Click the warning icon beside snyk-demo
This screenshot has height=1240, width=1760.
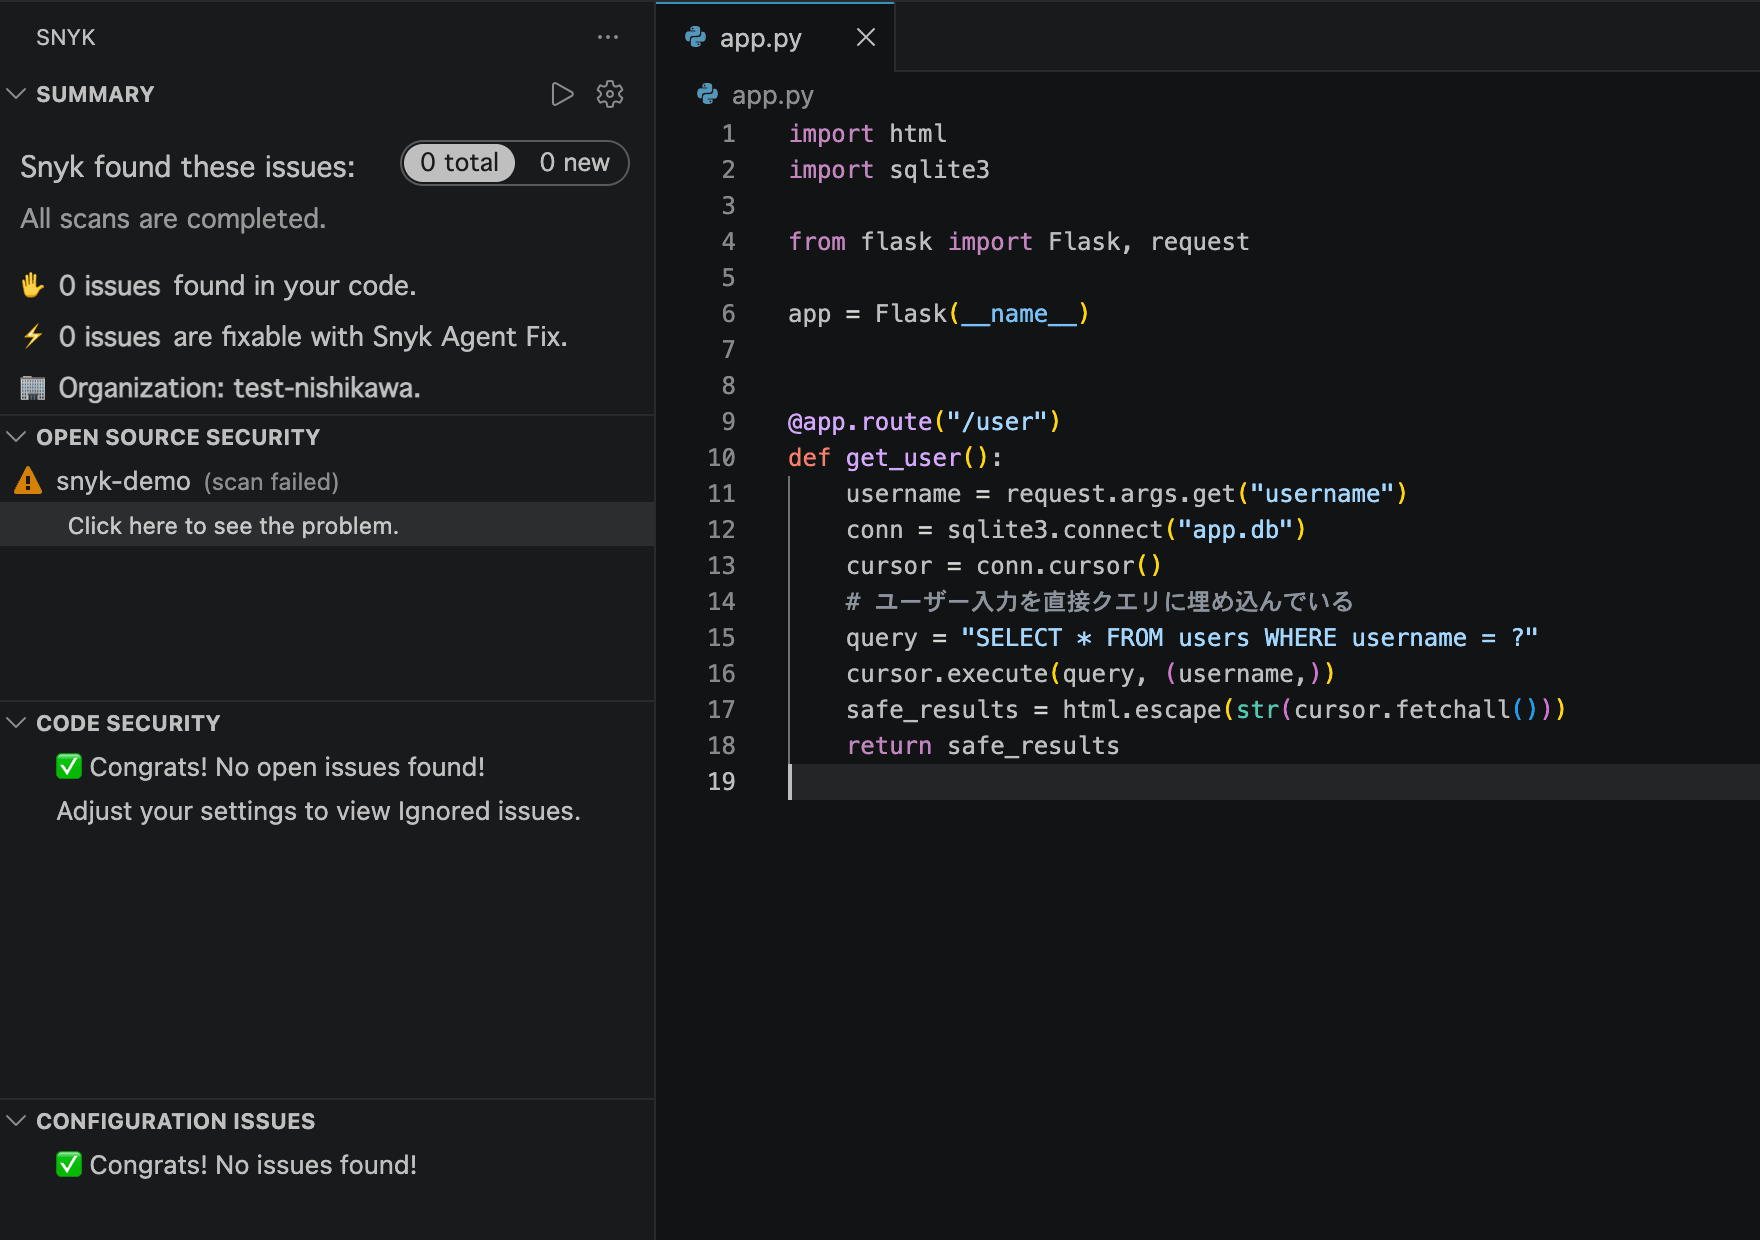click(28, 482)
